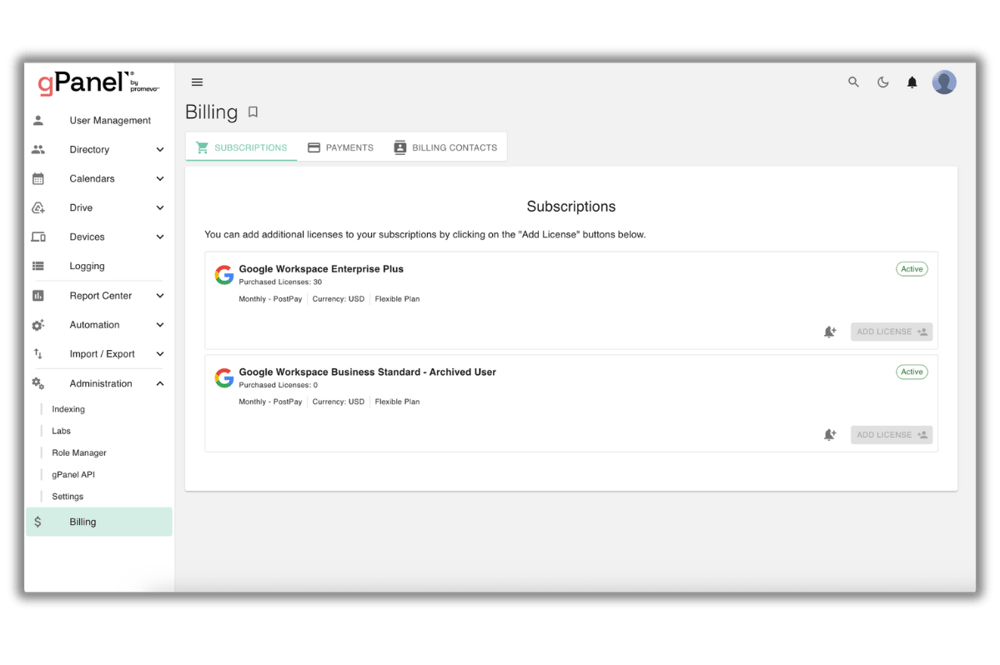The image size is (1000, 665).
Task: Toggle dark mode moon icon
Action: click(883, 82)
